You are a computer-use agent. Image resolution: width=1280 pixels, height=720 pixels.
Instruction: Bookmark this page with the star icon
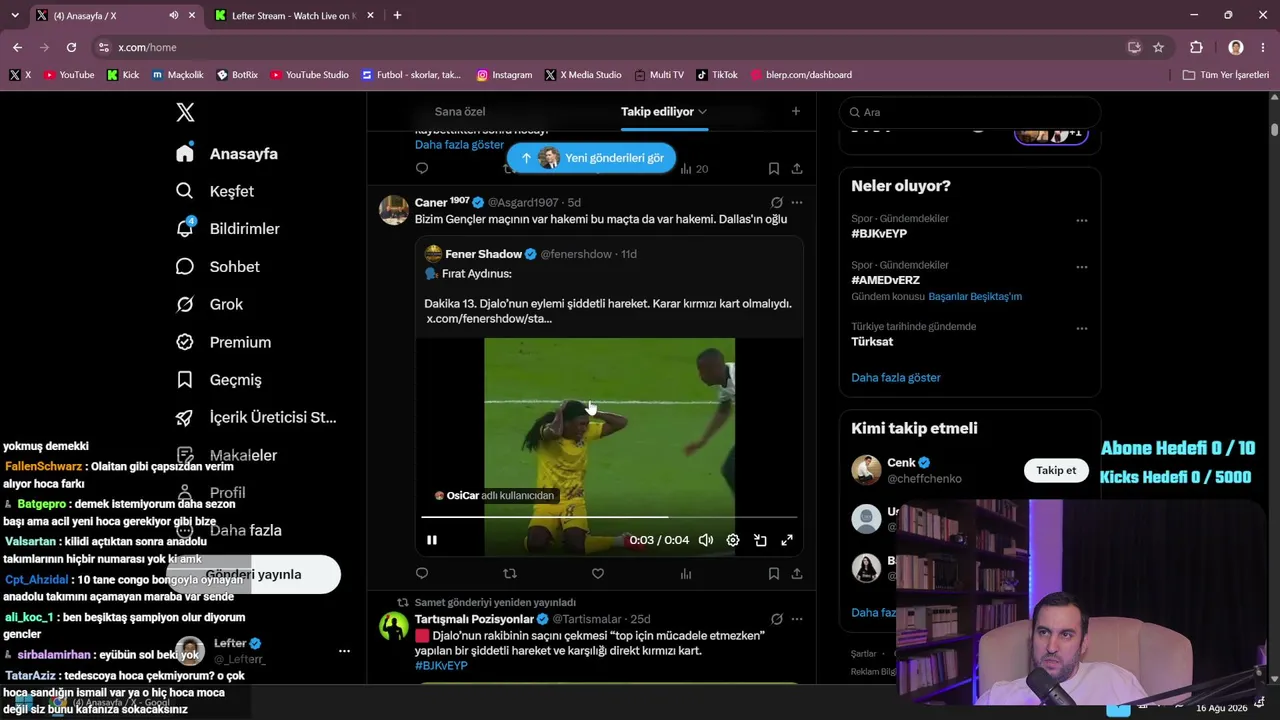pos(1158,47)
